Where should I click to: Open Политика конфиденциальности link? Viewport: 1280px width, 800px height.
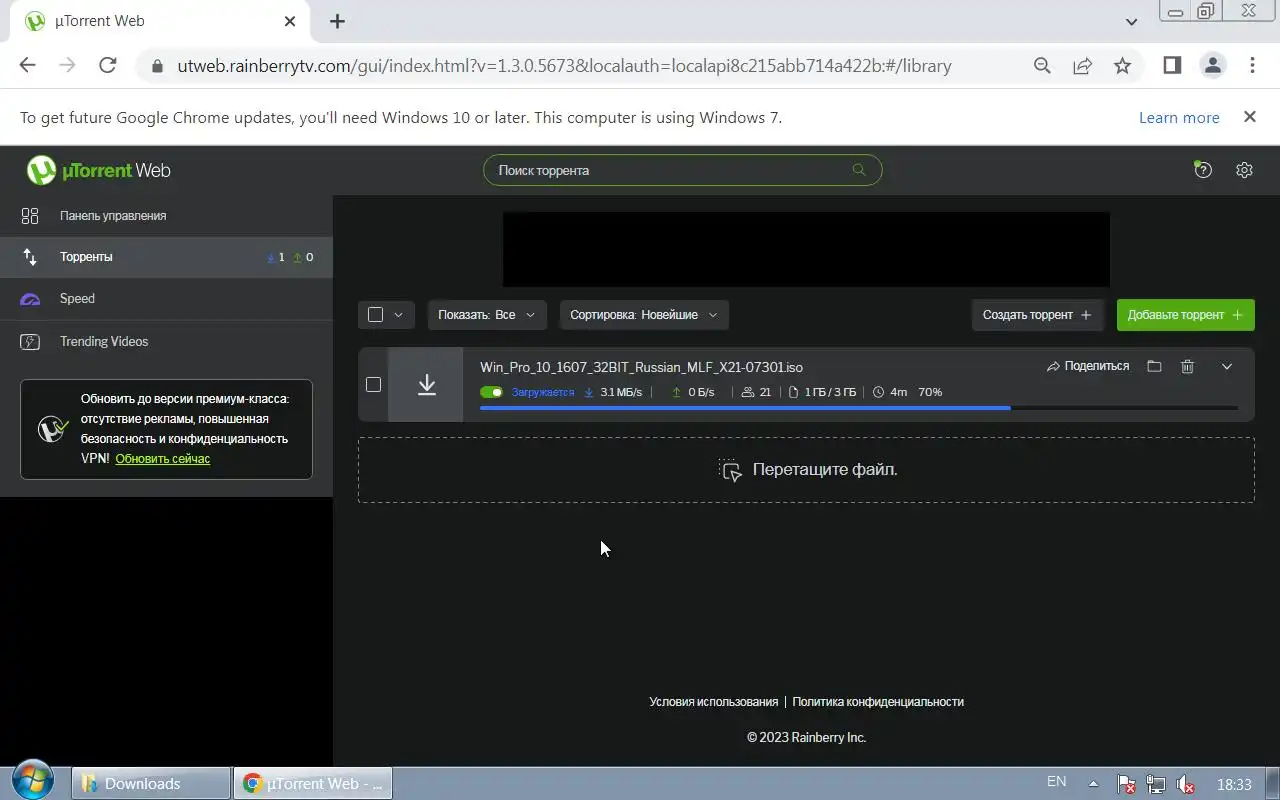point(878,702)
